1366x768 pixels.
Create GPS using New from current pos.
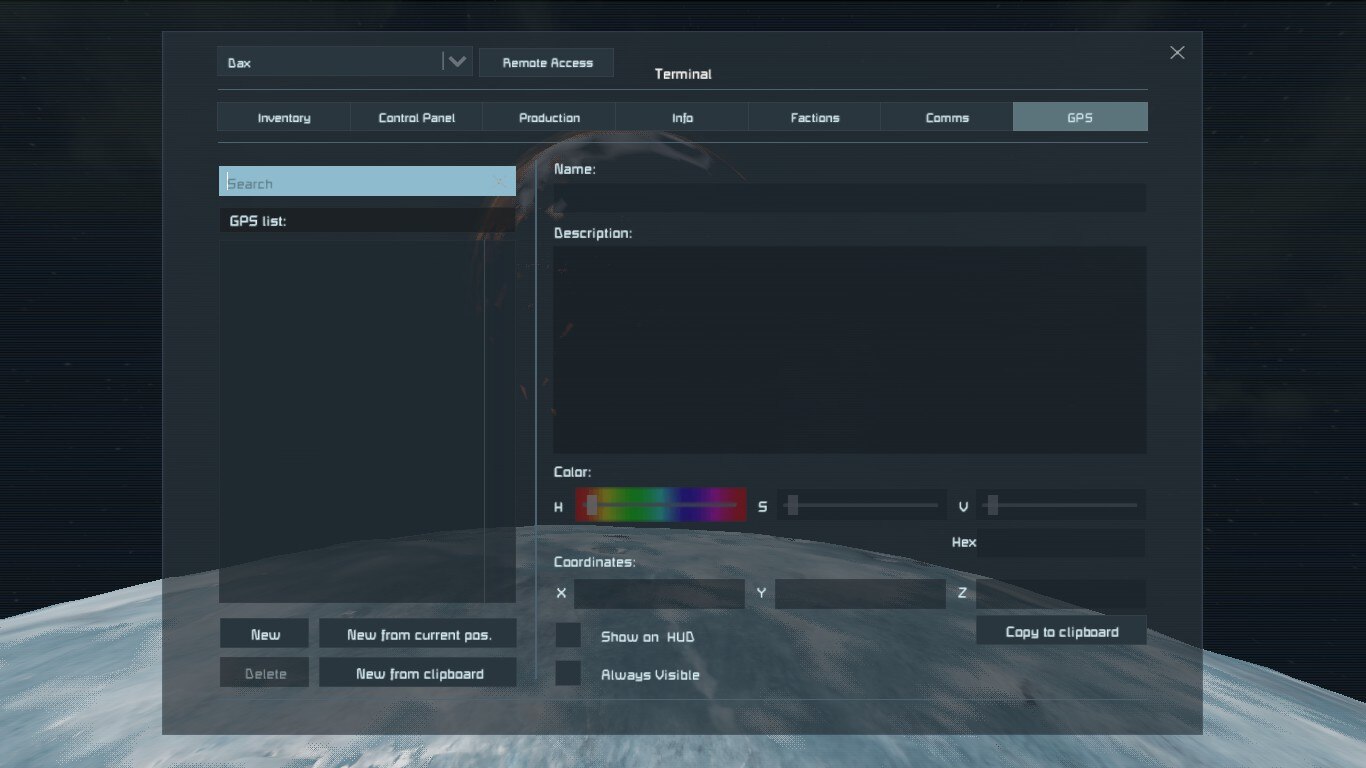point(418,635)
